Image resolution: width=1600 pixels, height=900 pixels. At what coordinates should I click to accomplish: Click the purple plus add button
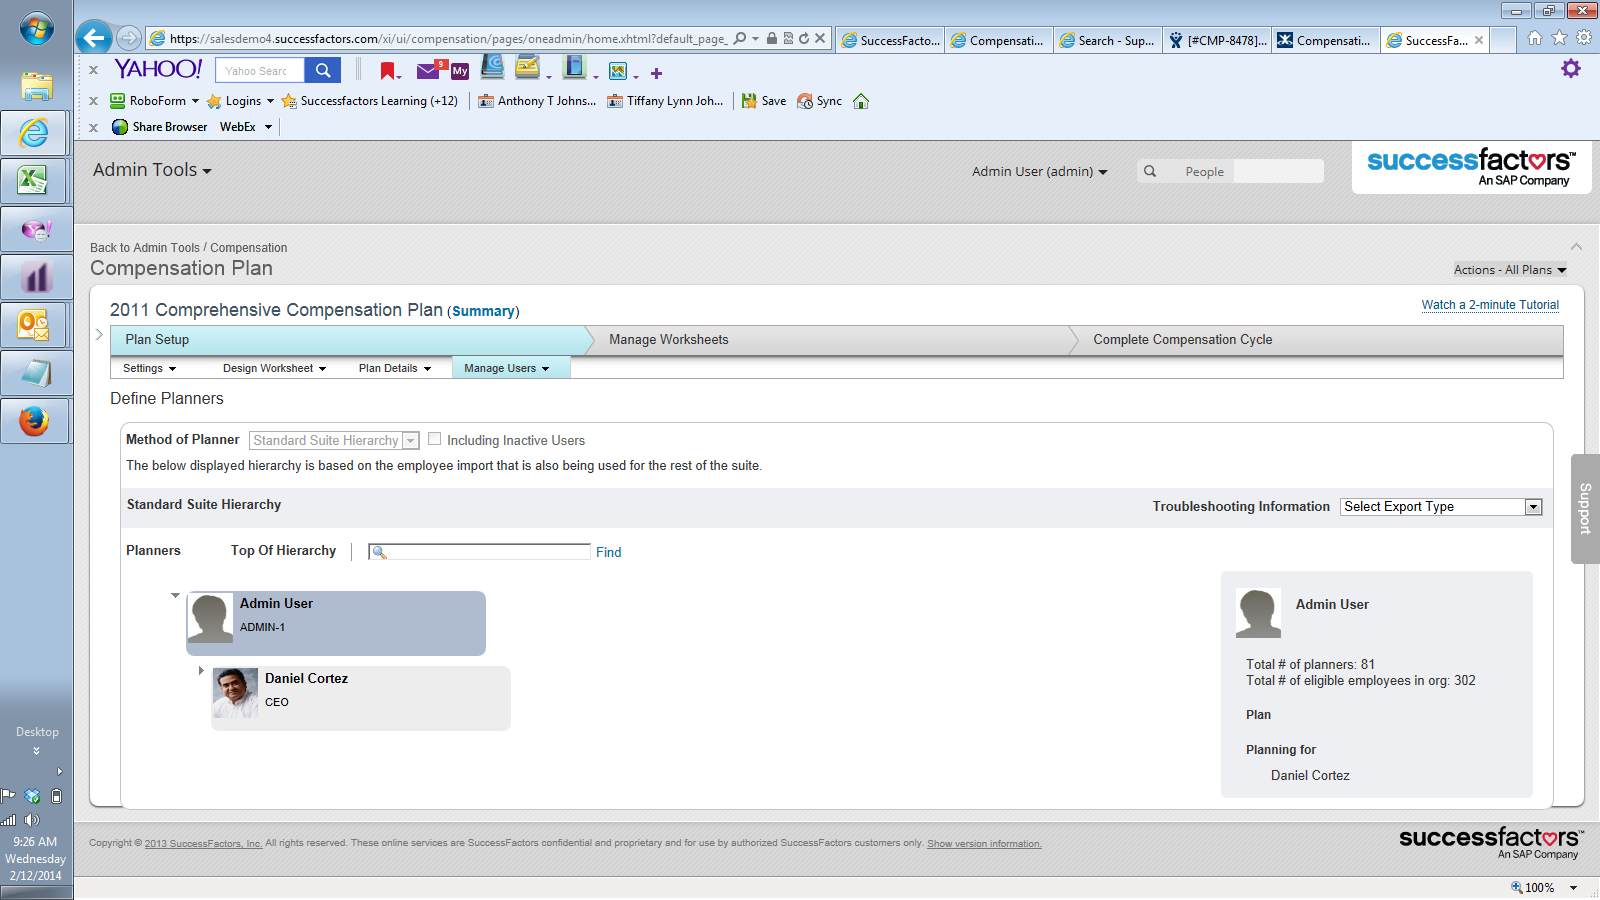(x=656, y=73)
